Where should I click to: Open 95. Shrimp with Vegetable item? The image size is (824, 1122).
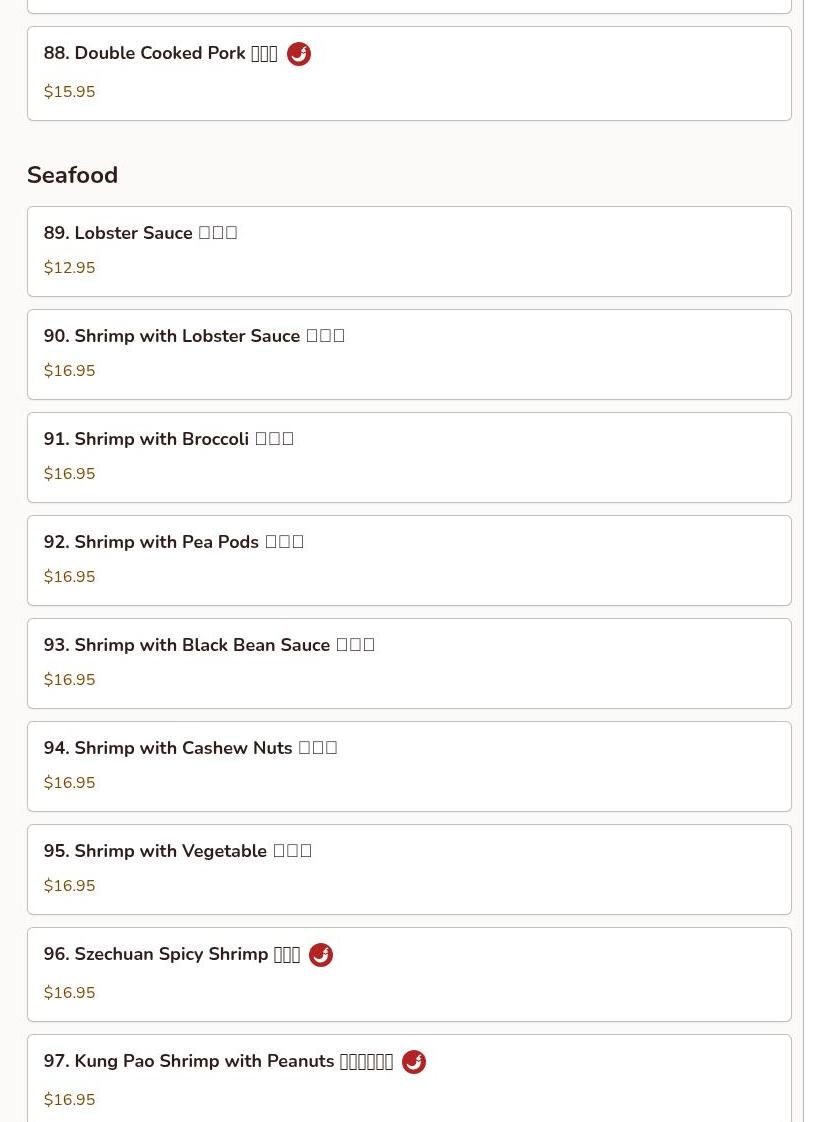pyautogui.click(x=409, y=869)
